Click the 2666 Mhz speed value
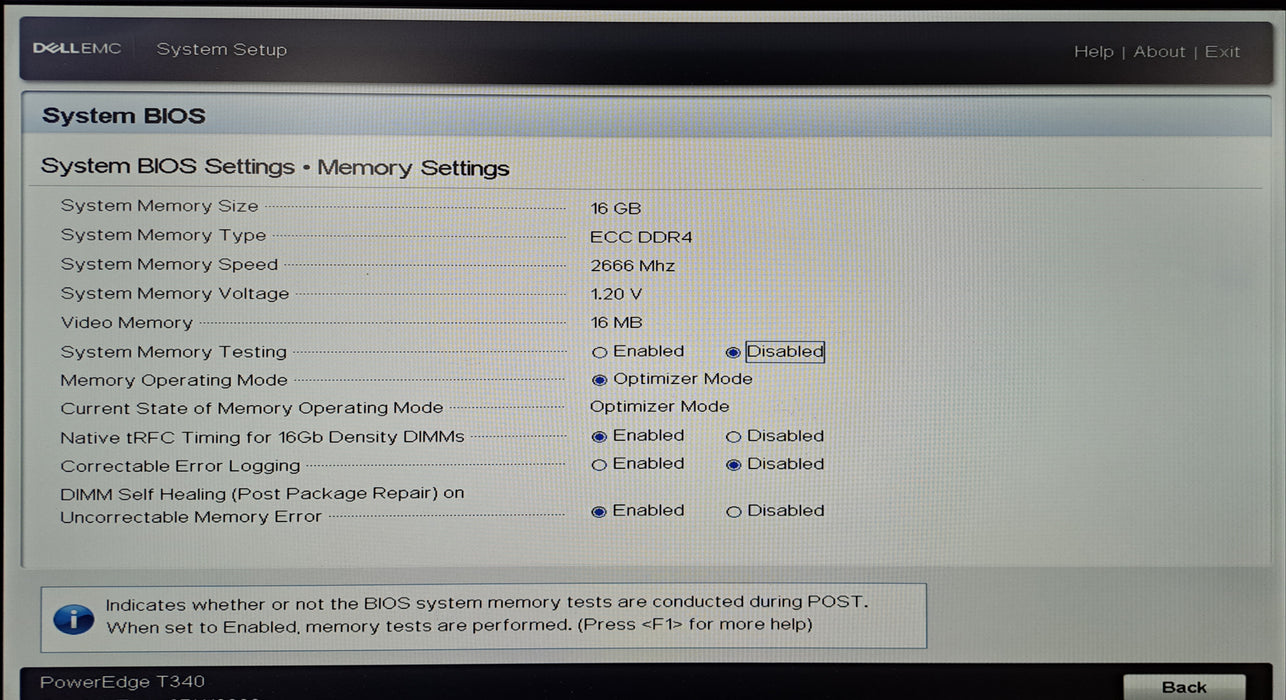The height and width of the screenshot is (700, 1286). point(632,266)
